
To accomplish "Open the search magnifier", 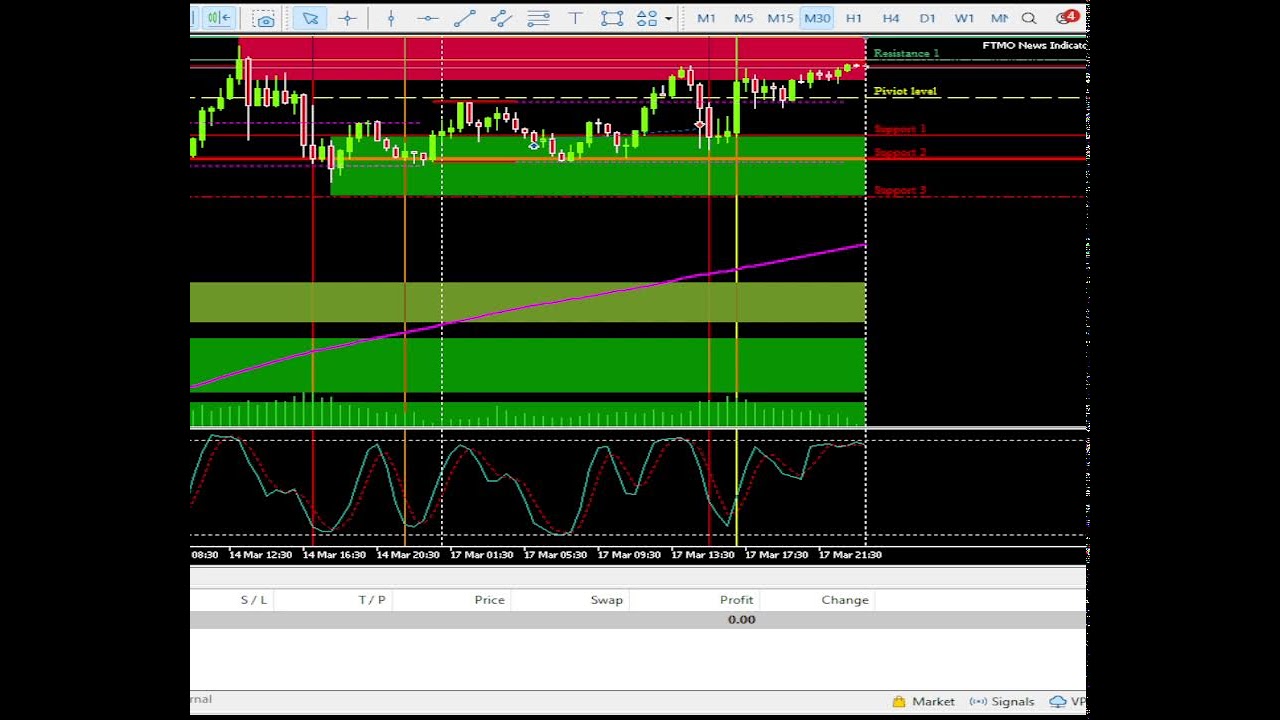I will tap(1029, 18).
